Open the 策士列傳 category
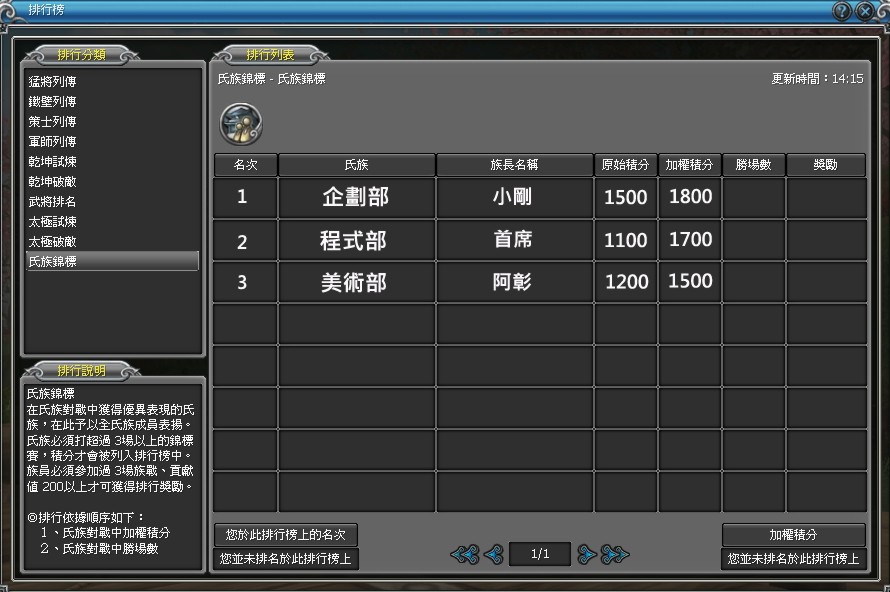 53,122
